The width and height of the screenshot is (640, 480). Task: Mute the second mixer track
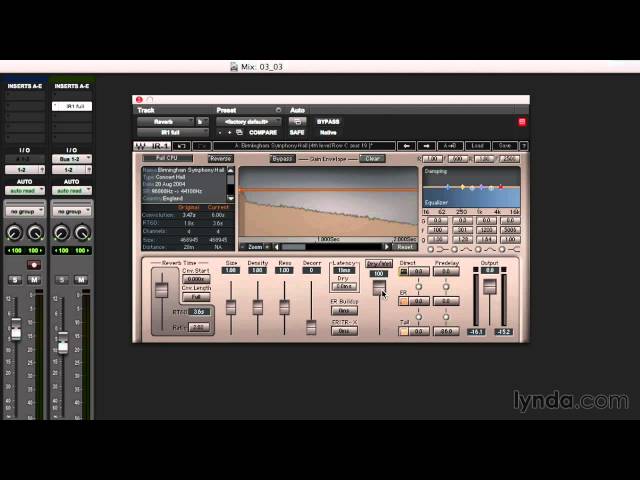(x=81, y=280)
